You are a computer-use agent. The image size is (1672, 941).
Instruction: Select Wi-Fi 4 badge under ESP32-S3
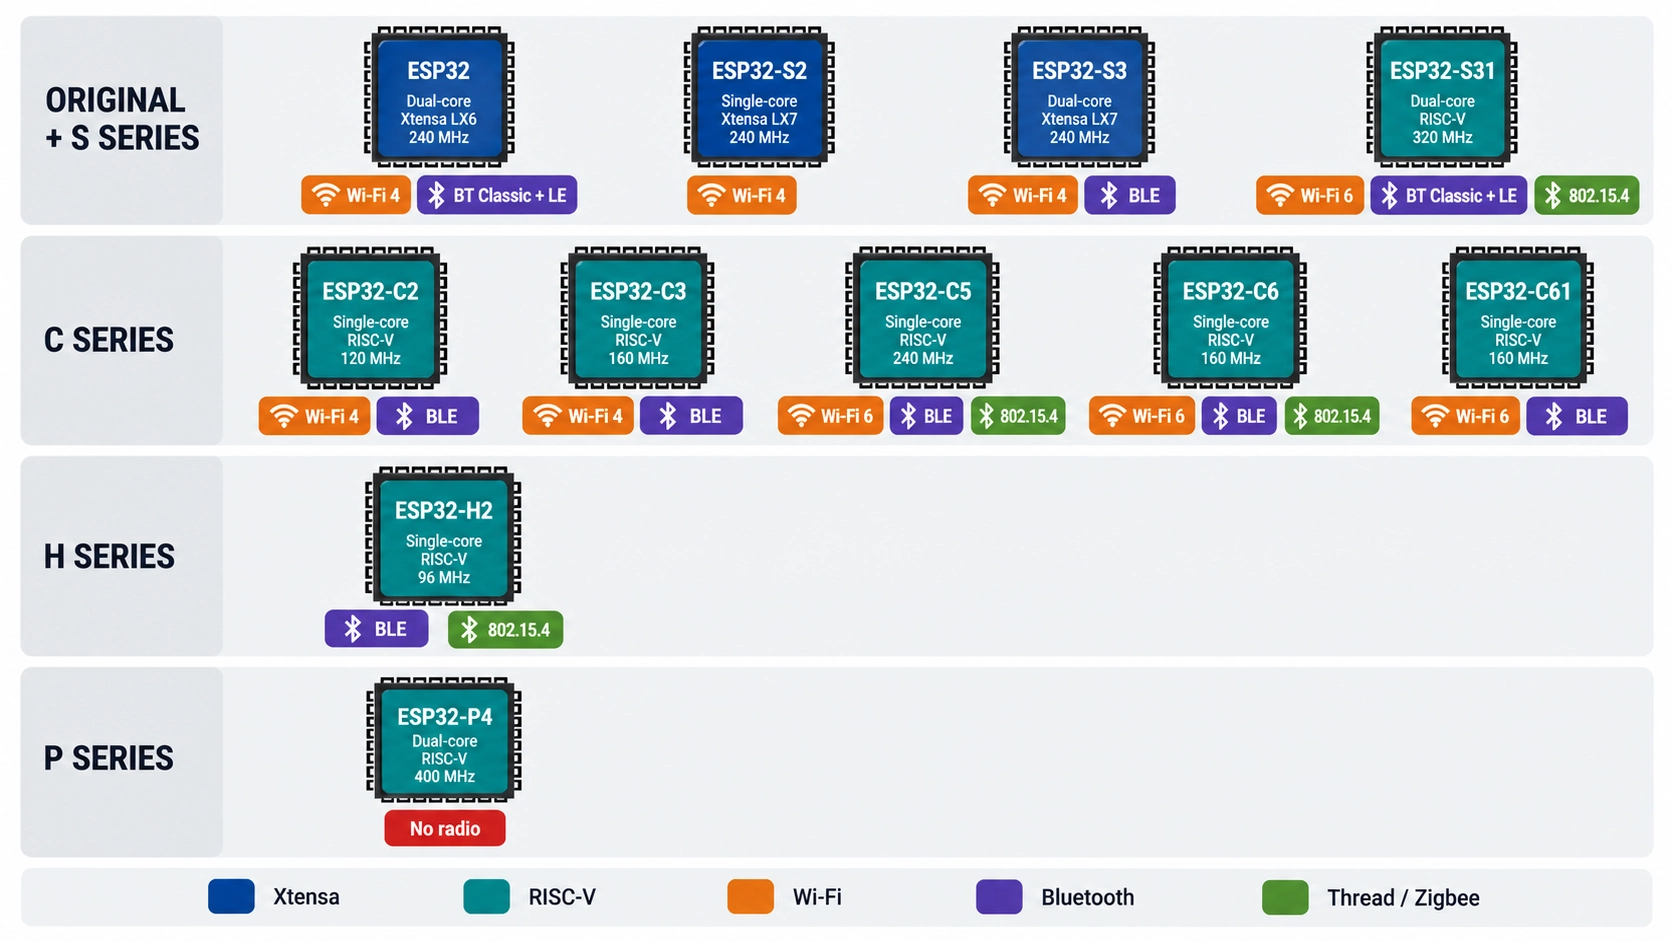pyautogui.click(x=1023, y=195)
